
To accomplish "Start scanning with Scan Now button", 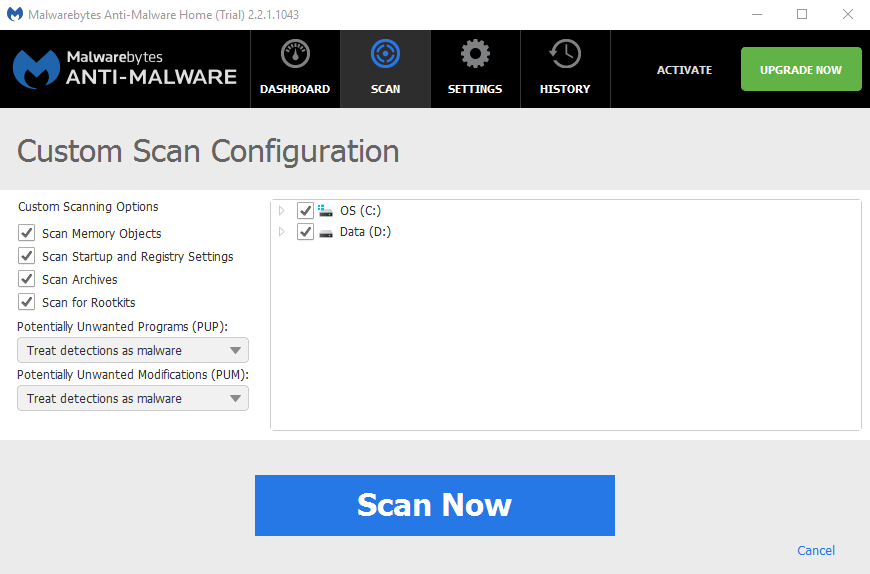I will pos(435,505).
